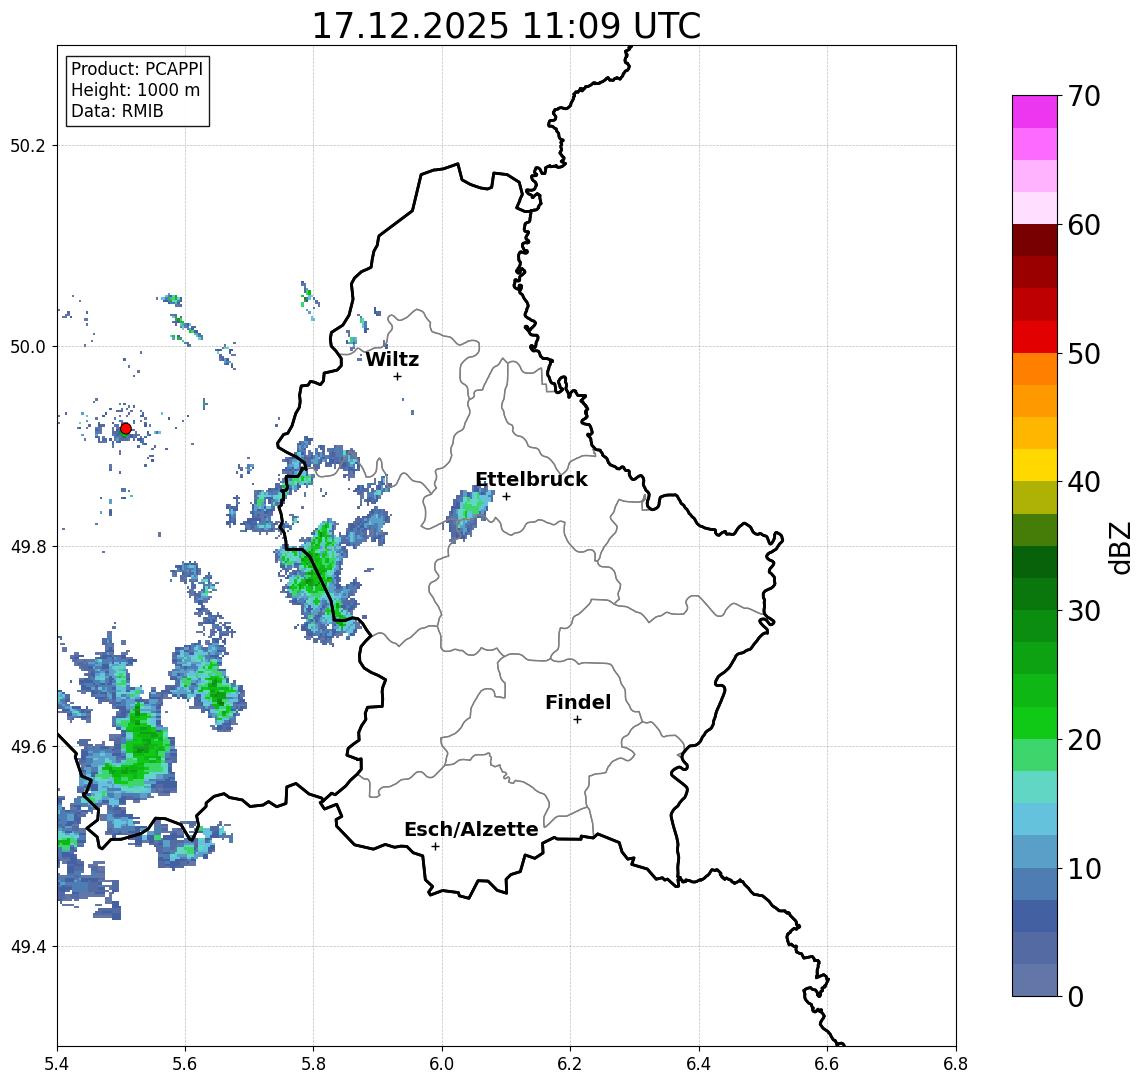Click the longitude label 6.2
This screenshot has height=1084, width=1145.
(x=570, y=1064)
